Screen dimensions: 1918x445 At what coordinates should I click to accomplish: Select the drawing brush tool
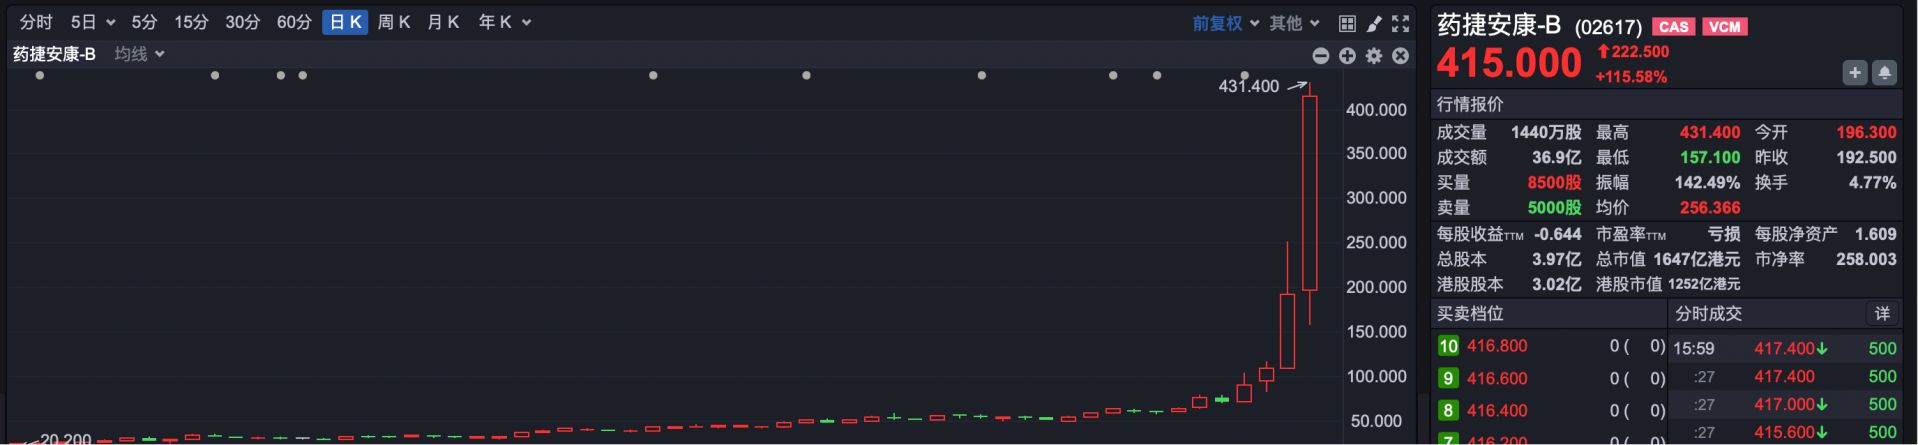[x=1374, y=23]
